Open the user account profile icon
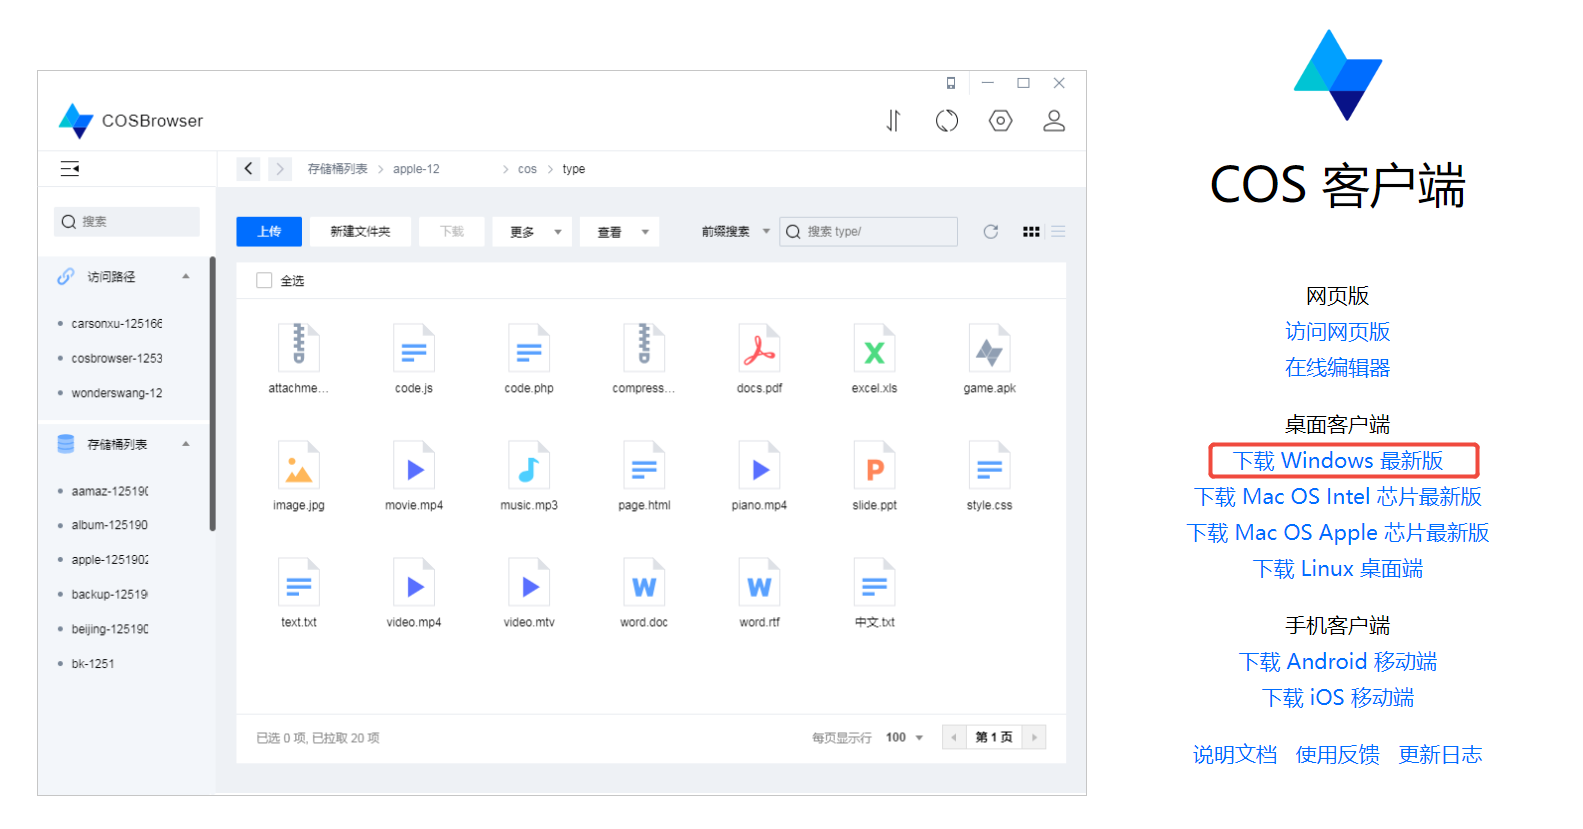 point(1054,121)
